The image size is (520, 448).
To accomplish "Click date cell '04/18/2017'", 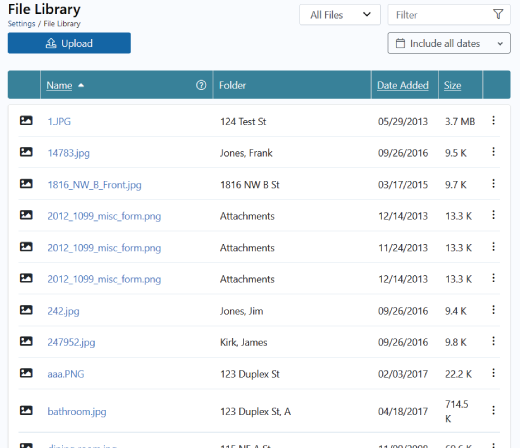I will [403, 412].
